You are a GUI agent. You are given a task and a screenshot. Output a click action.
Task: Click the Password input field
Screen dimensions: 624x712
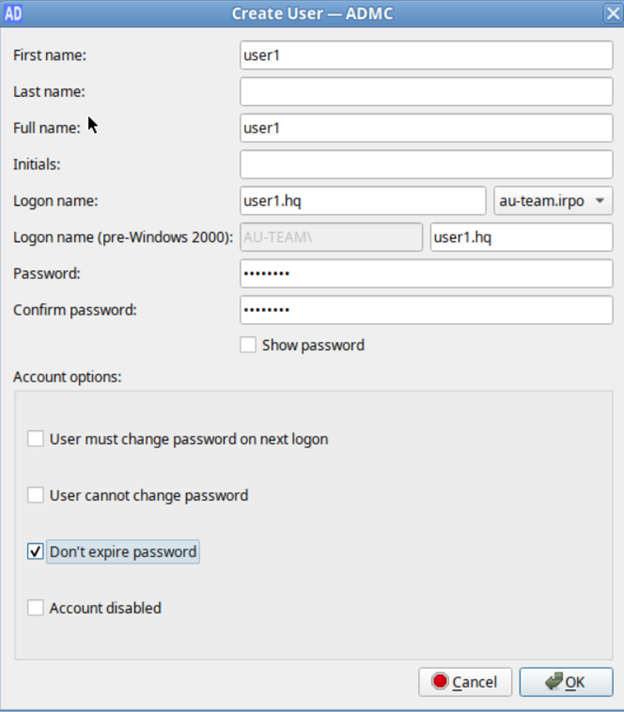(426, 273)
